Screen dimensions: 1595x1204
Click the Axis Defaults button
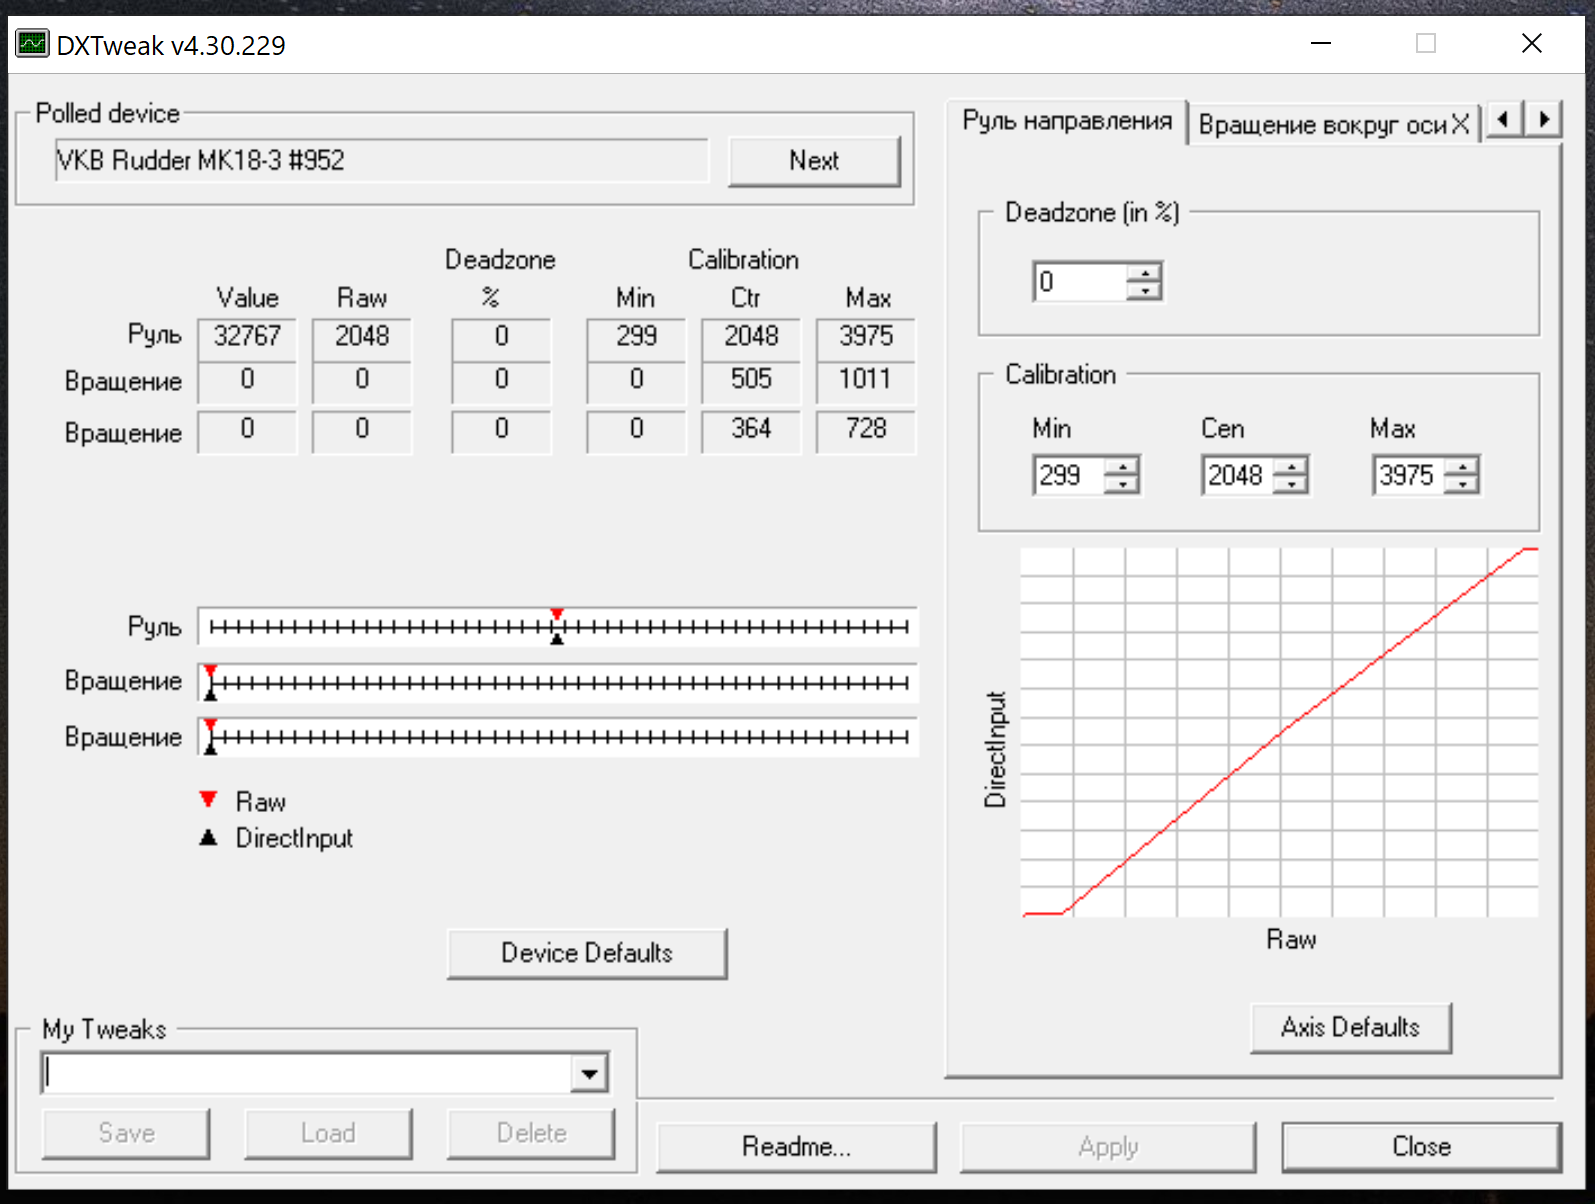click(x=1350, y=1027)
